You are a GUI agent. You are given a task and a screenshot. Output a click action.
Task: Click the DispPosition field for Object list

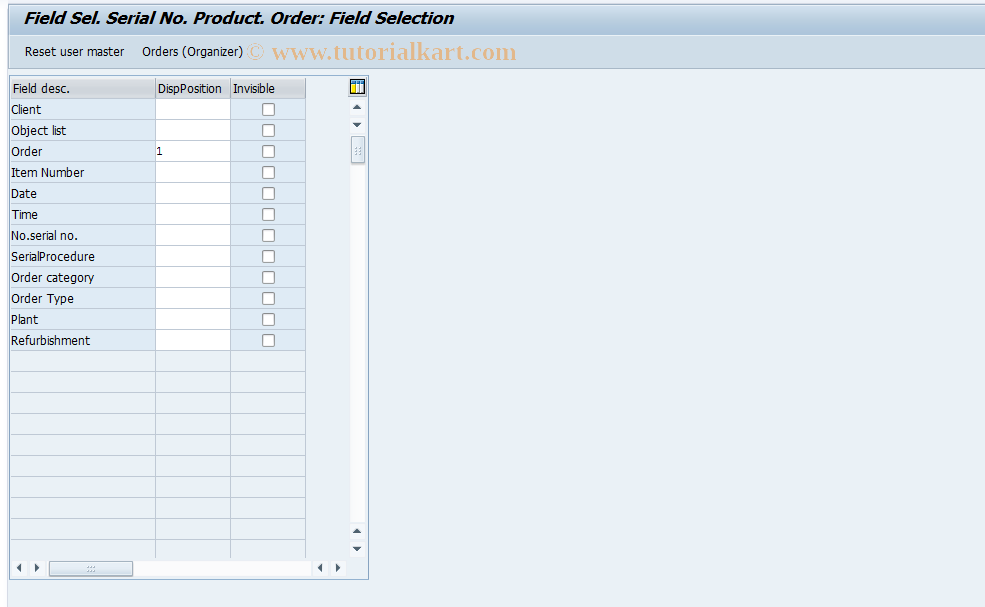(193, 131)
